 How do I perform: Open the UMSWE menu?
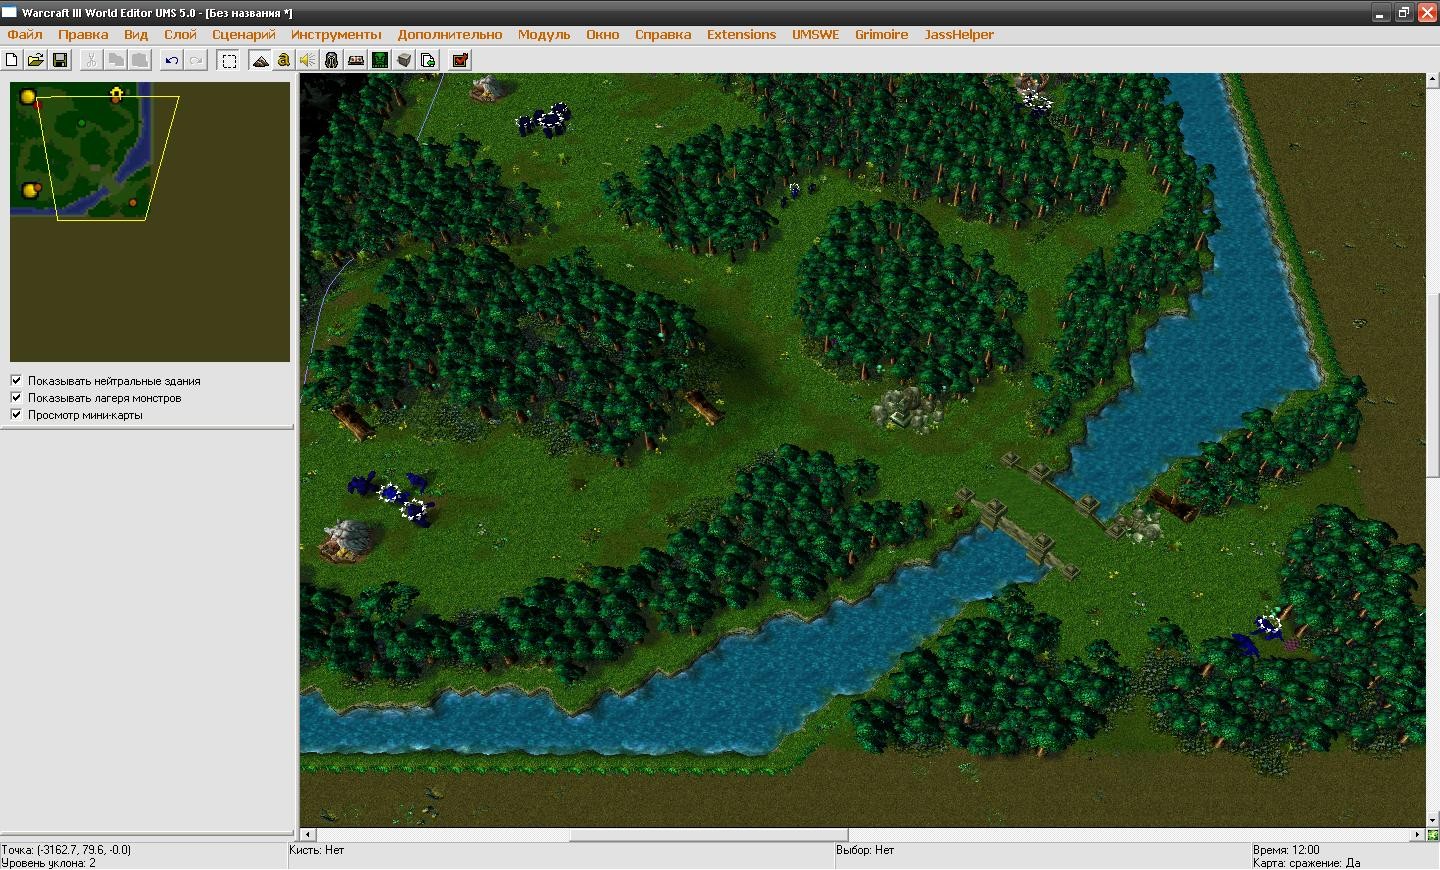coord(816,34)
